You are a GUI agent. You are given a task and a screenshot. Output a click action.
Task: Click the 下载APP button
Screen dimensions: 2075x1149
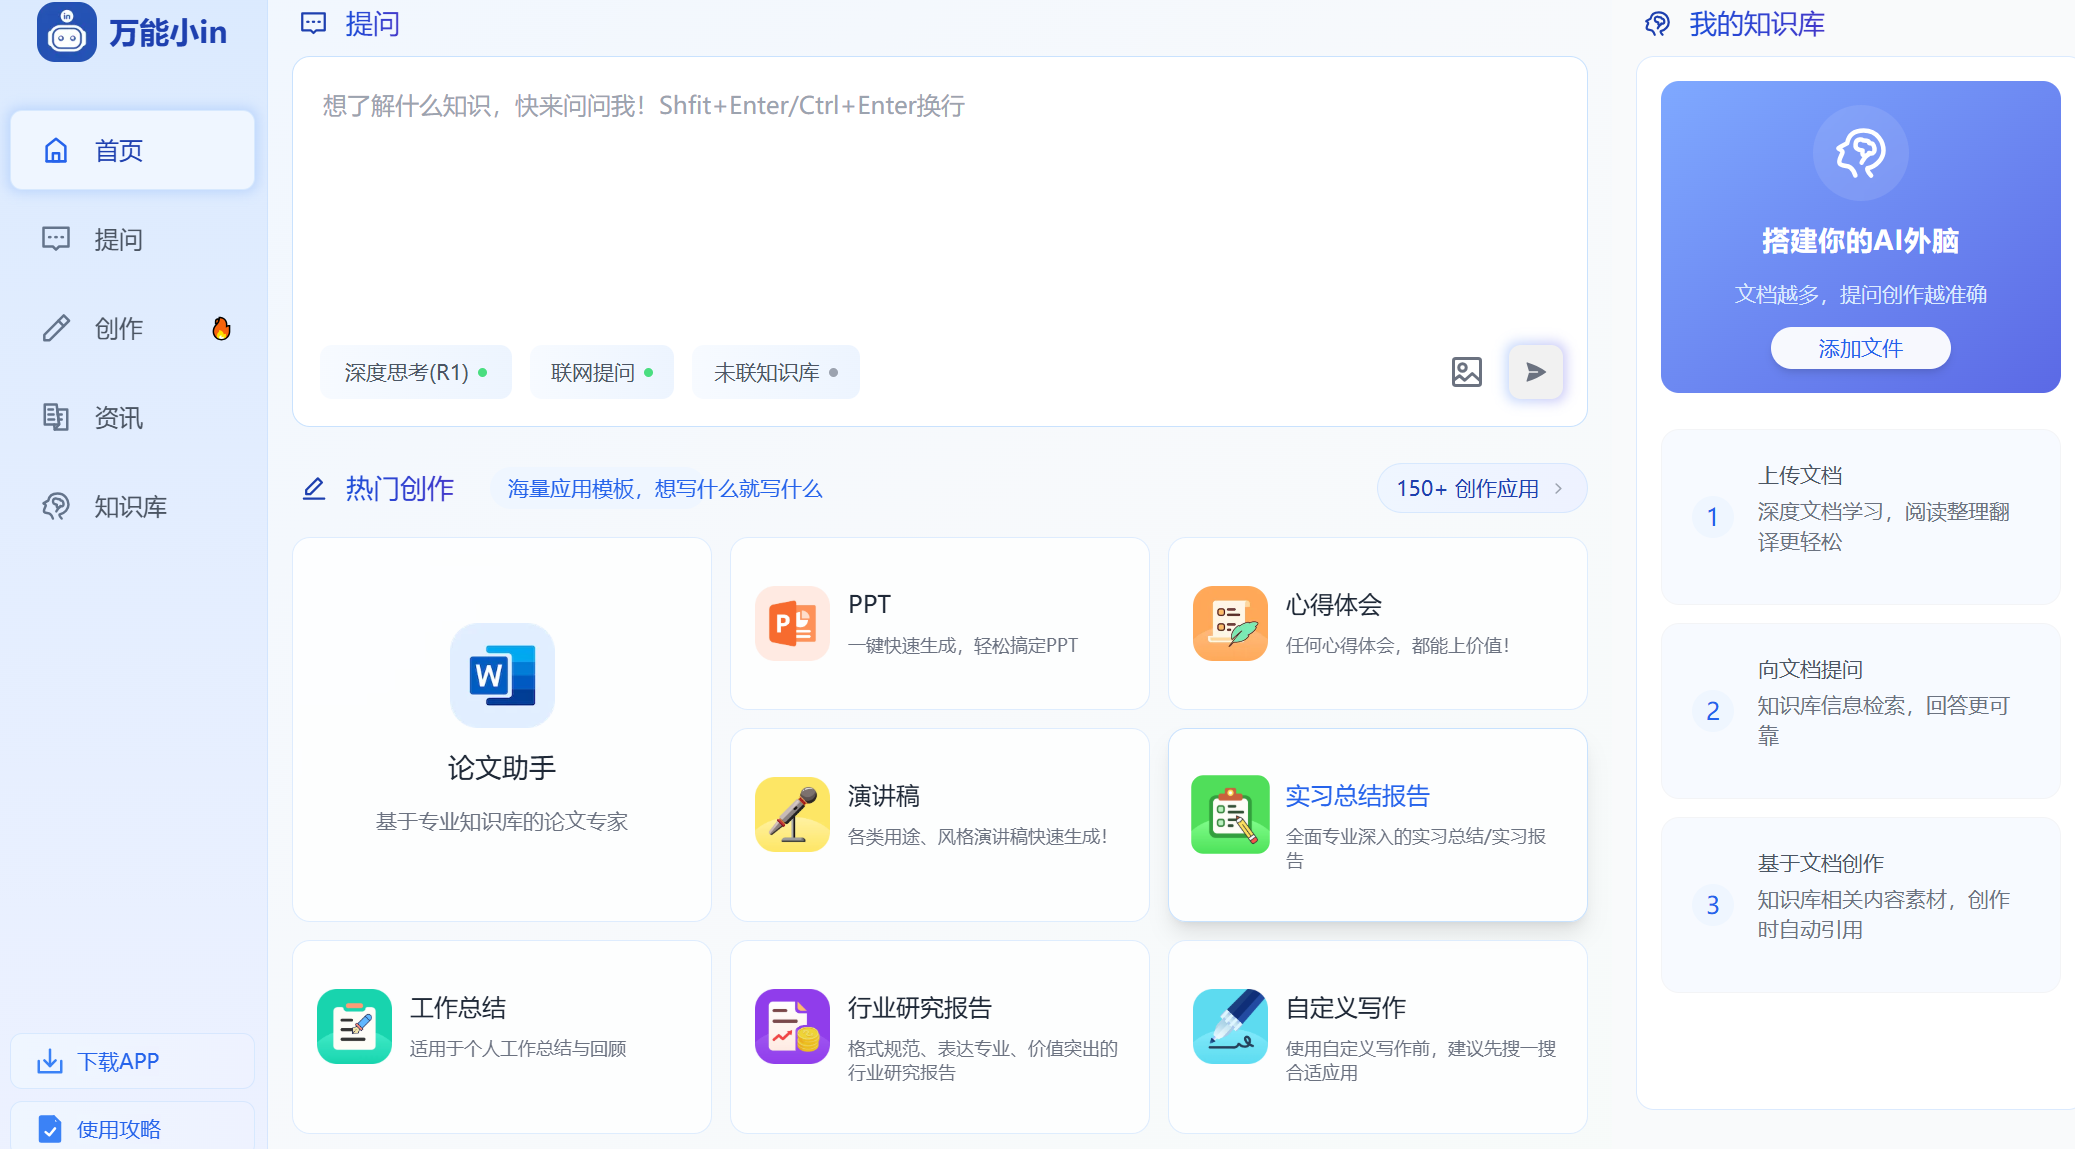coord(132,1061)
